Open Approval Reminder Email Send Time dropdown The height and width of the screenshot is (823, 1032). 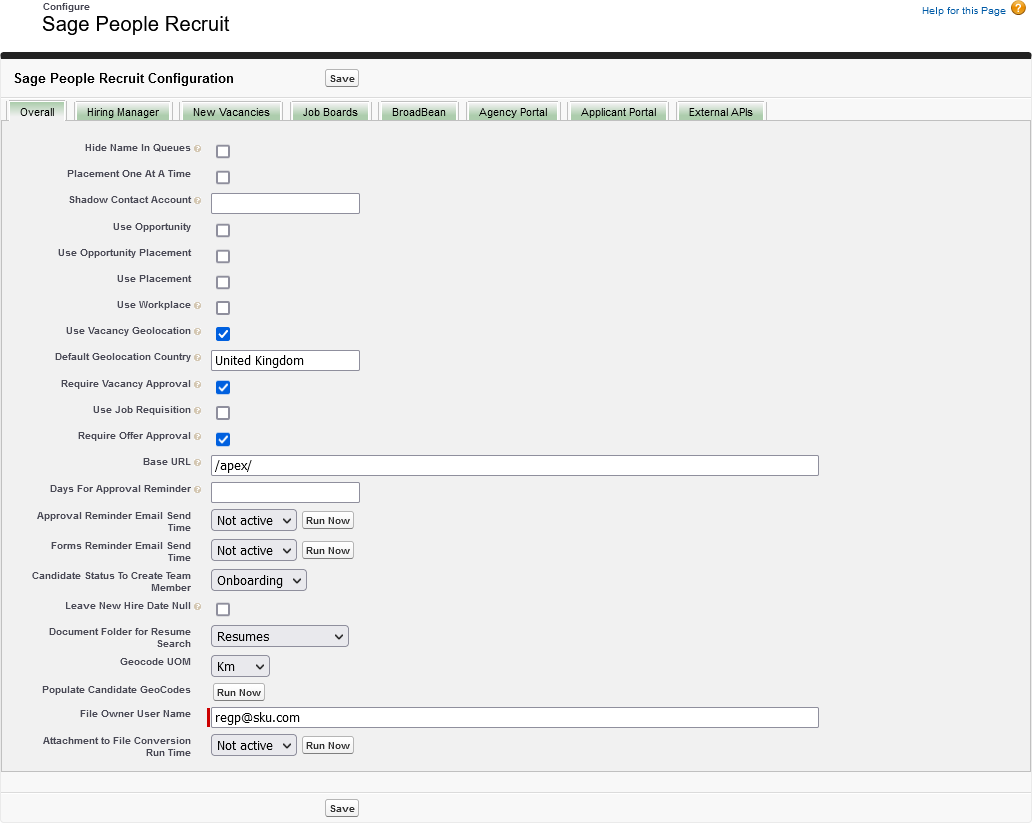pos(254,521)
